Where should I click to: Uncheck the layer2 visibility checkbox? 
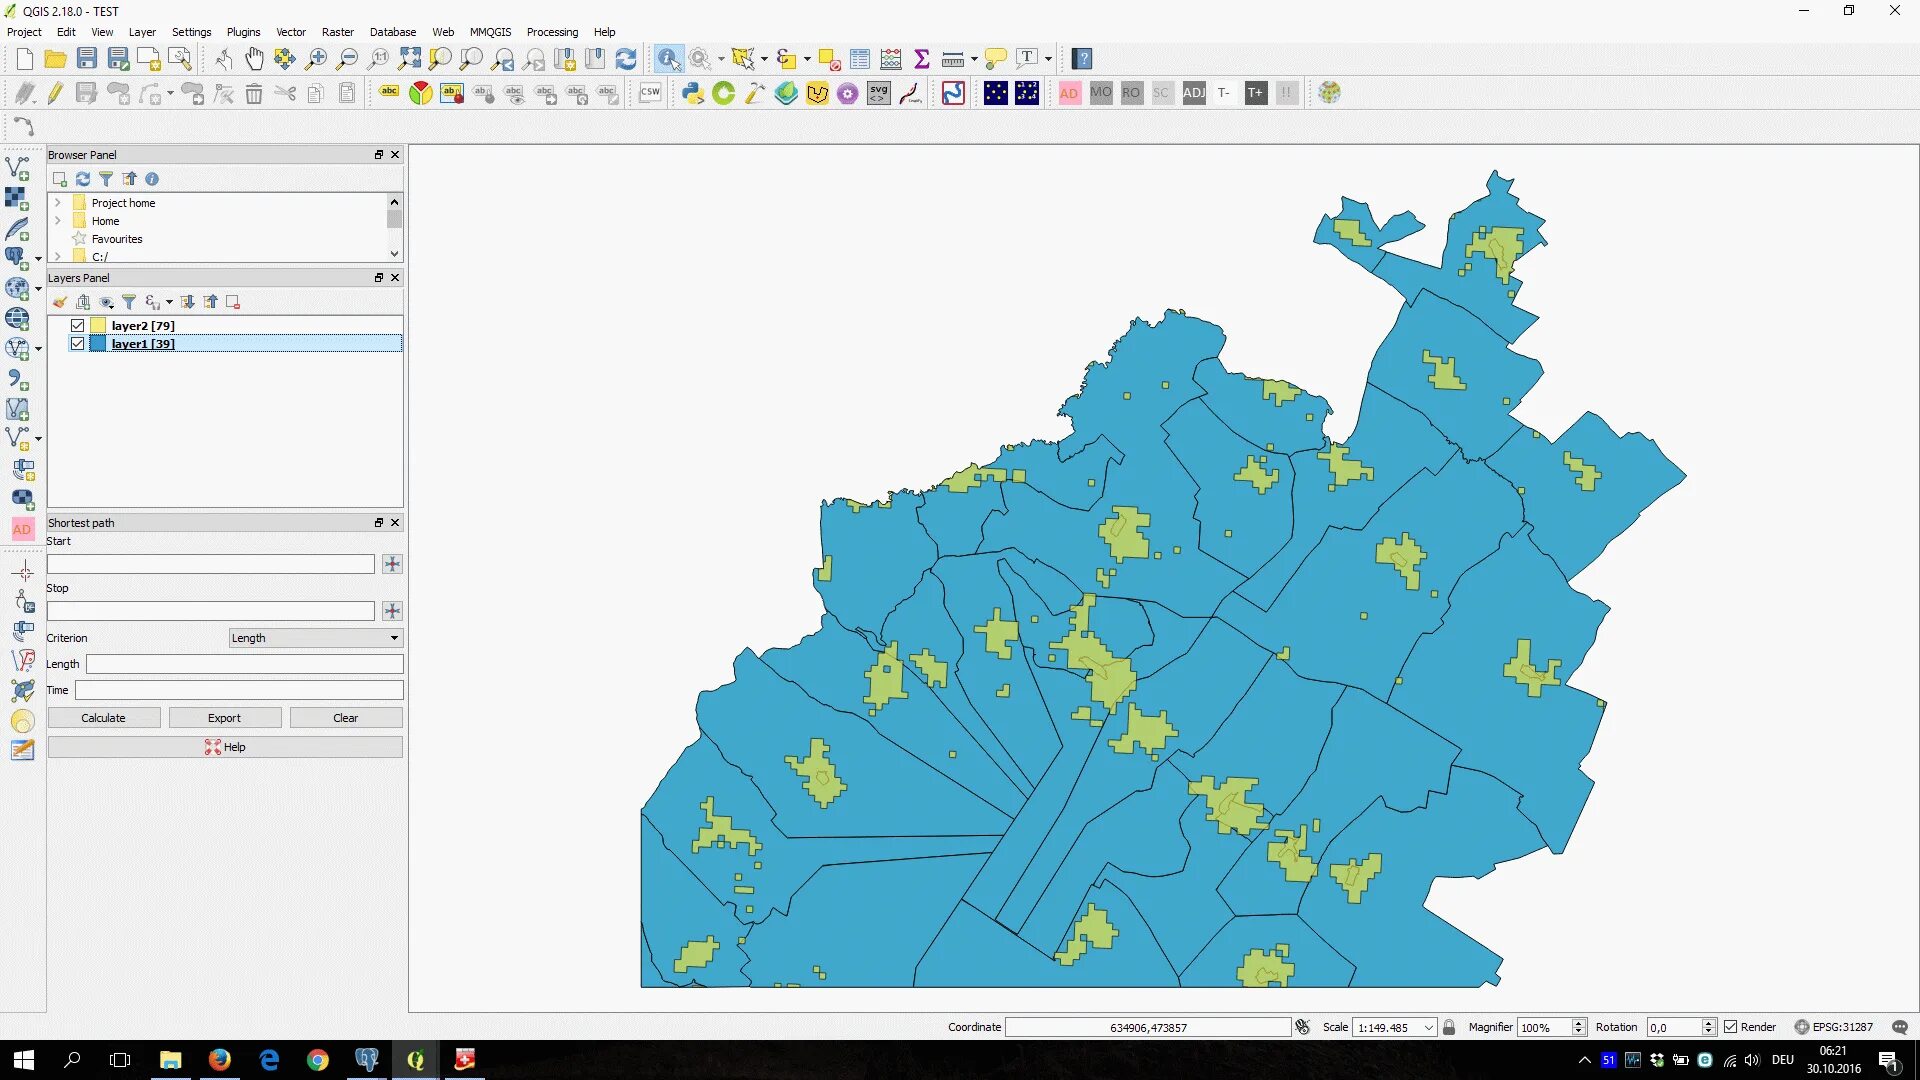(x=77, y=326)
